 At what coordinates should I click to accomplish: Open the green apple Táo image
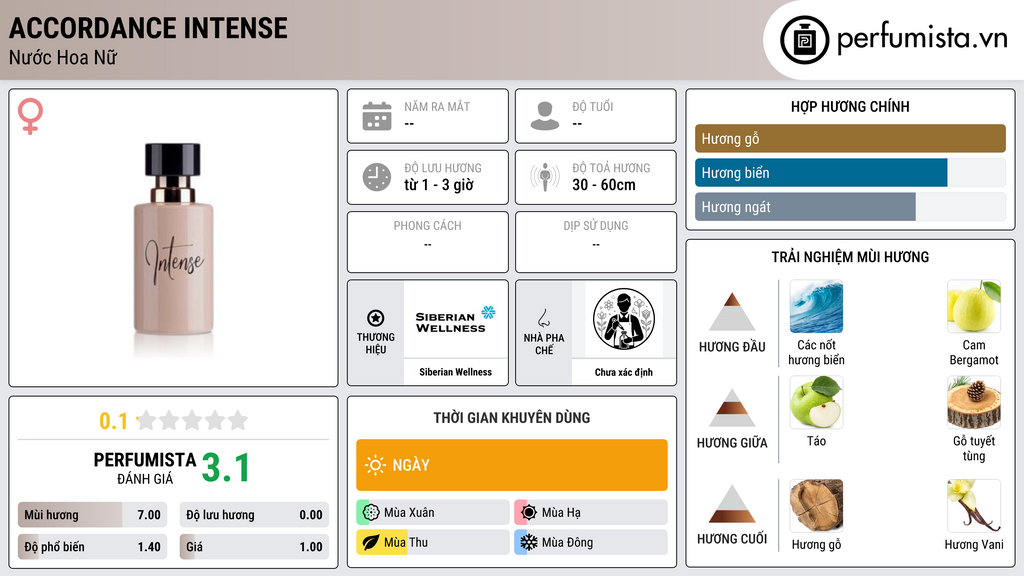coord(816,402)
